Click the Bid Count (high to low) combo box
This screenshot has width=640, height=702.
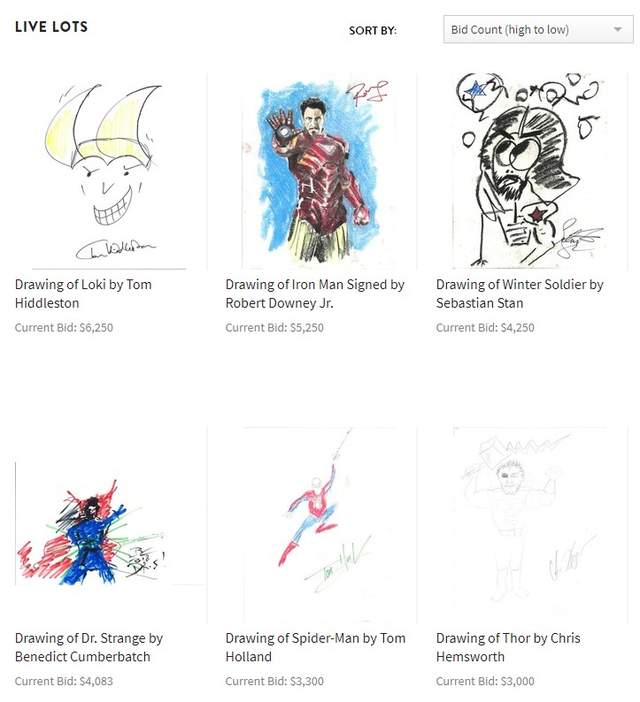pos(538,30)
